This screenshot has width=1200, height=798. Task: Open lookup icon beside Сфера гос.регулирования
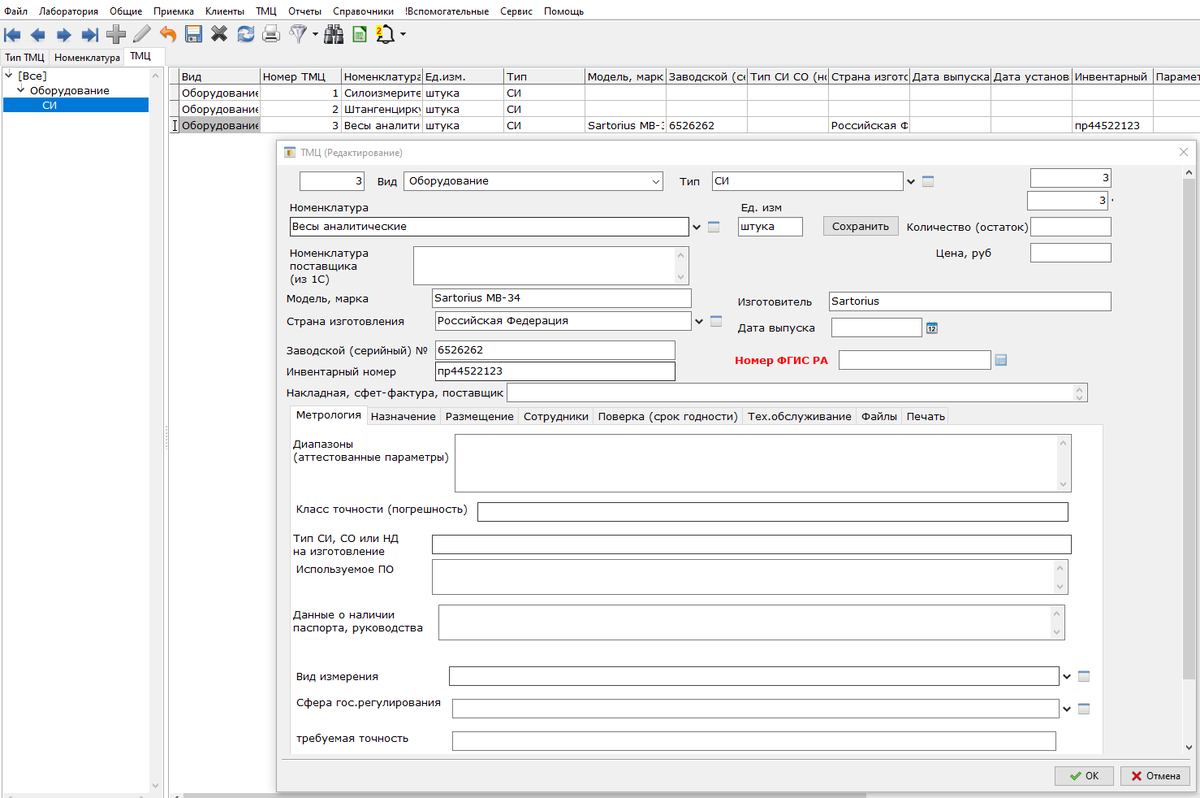(x=1084, y=709)
